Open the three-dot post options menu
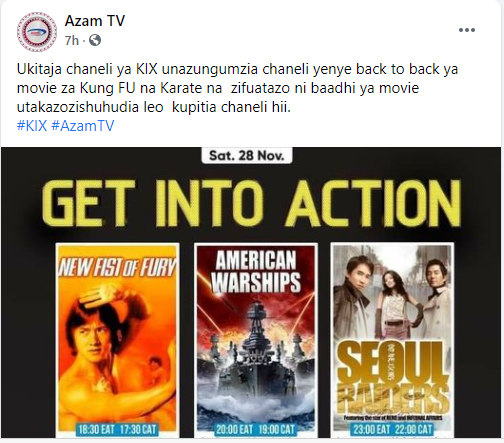This screenshot has width=504, height=443. click(467, 30)
